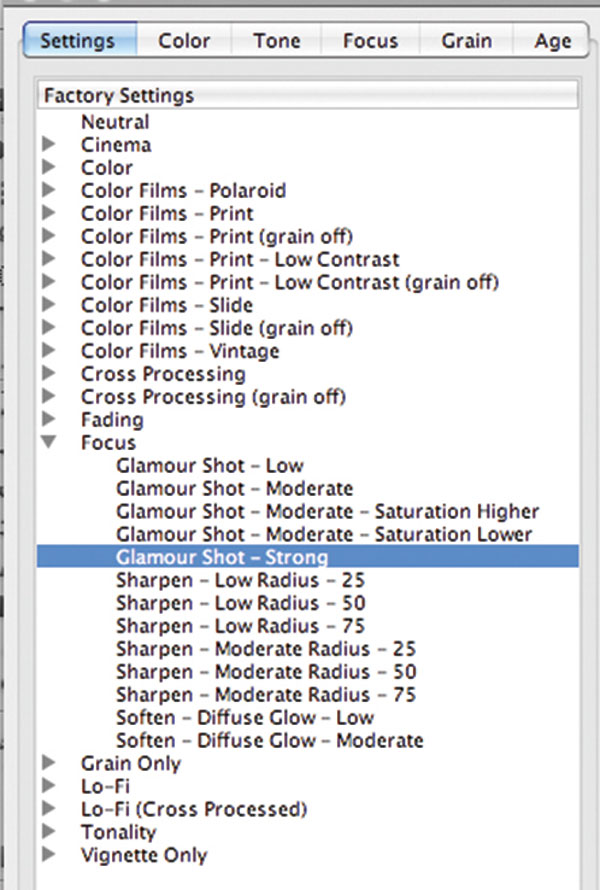Viewport: 600px width, 890px height.
Task: Open the Age tab
Action: 552,40
